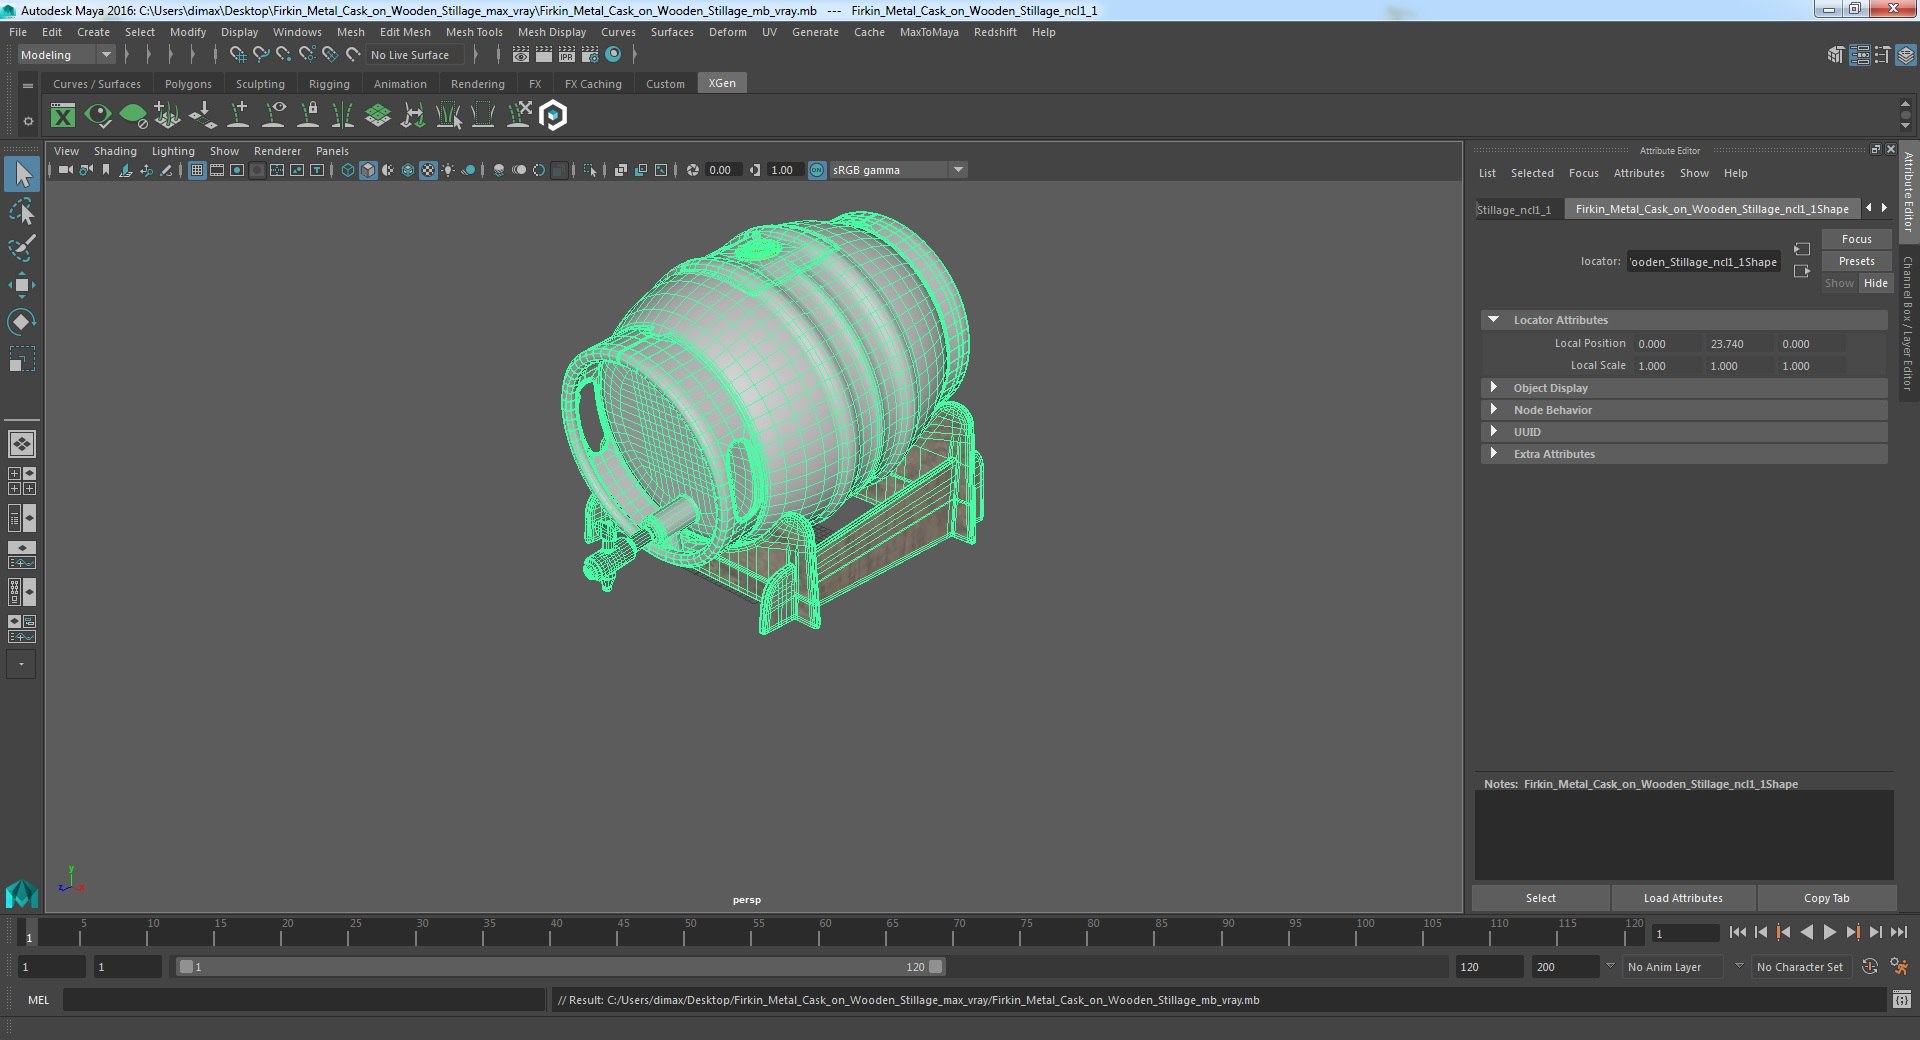Click the Presets button
Image resolution: width=1920 pixels, height=1040 pixels.
1856,261
